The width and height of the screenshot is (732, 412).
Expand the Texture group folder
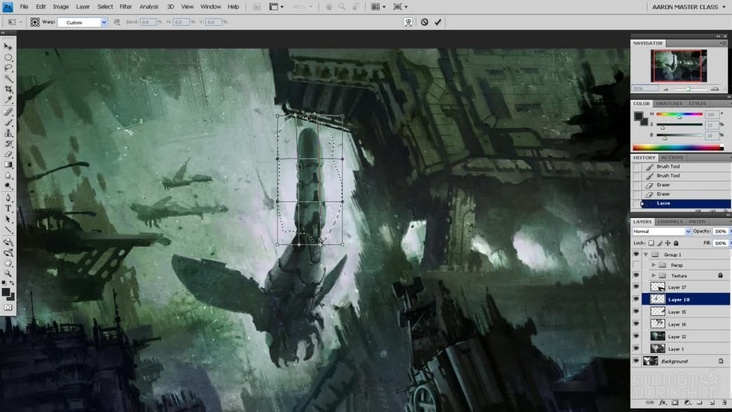[x=652, y=275]
